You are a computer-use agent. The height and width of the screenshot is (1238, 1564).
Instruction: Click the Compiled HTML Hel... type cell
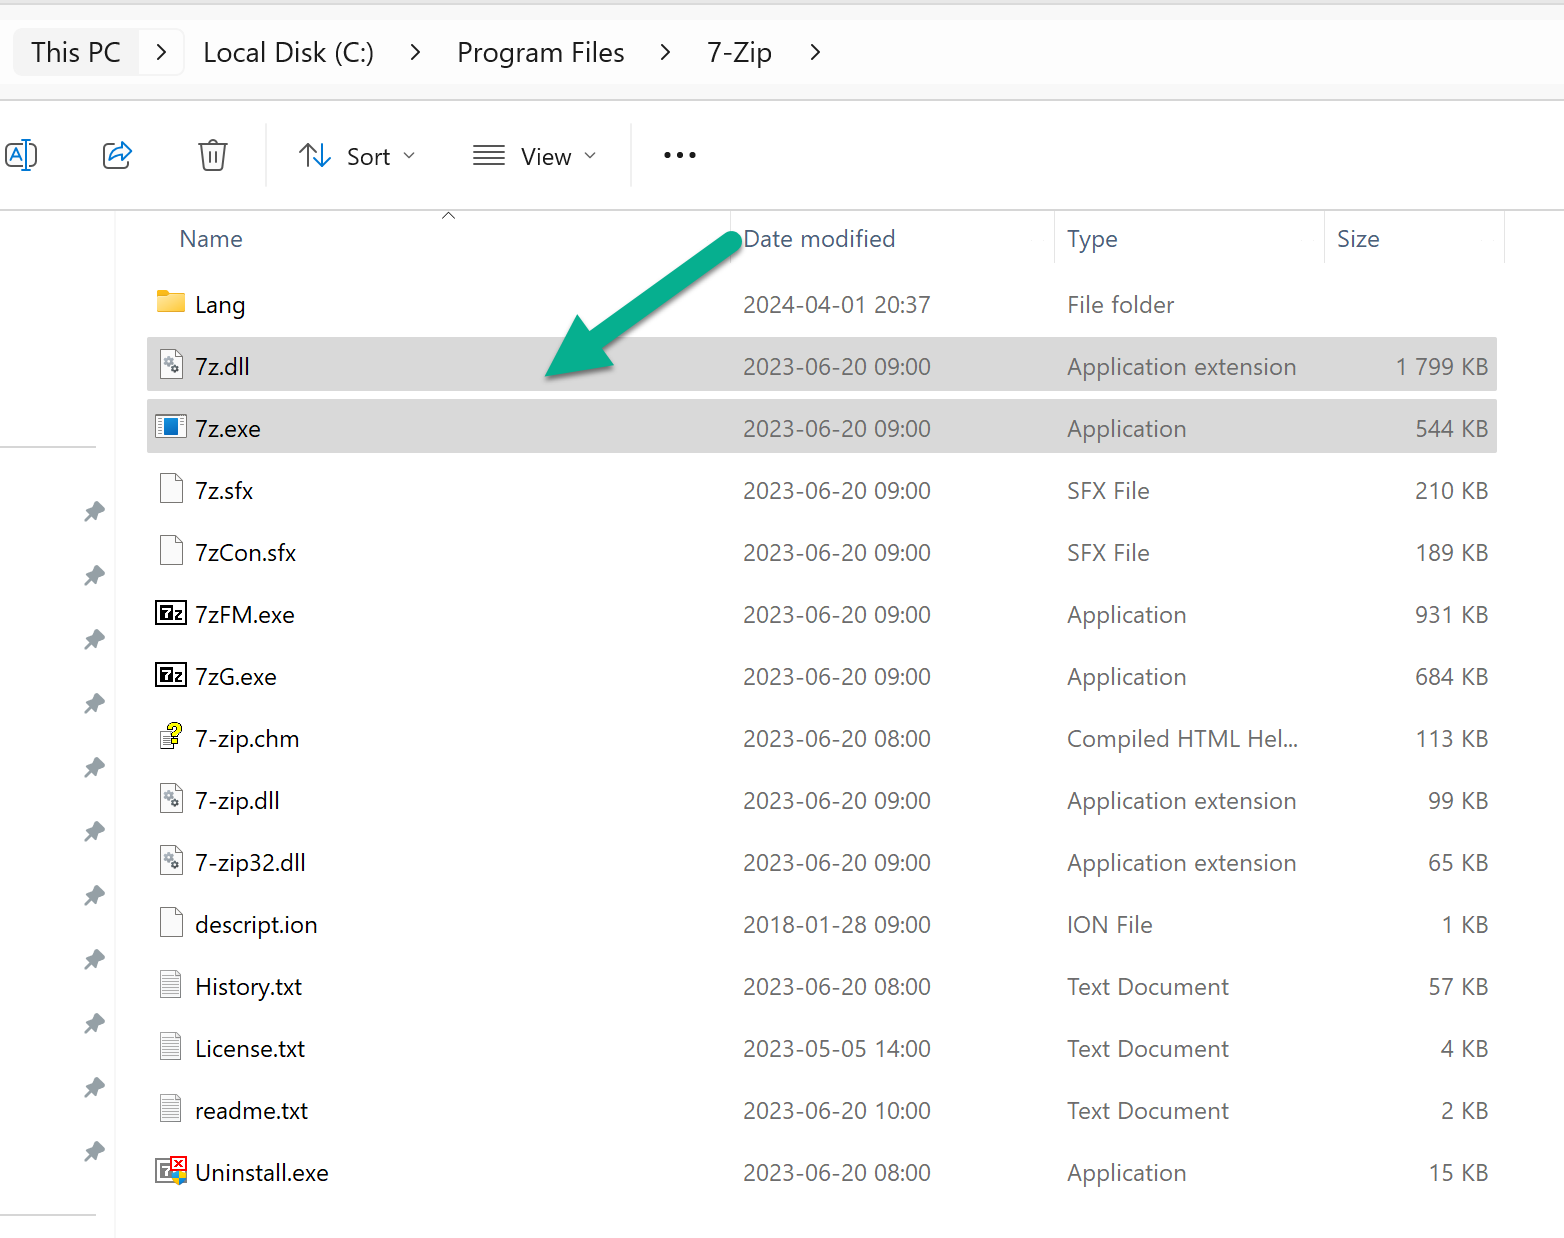tap(1182, 739)
